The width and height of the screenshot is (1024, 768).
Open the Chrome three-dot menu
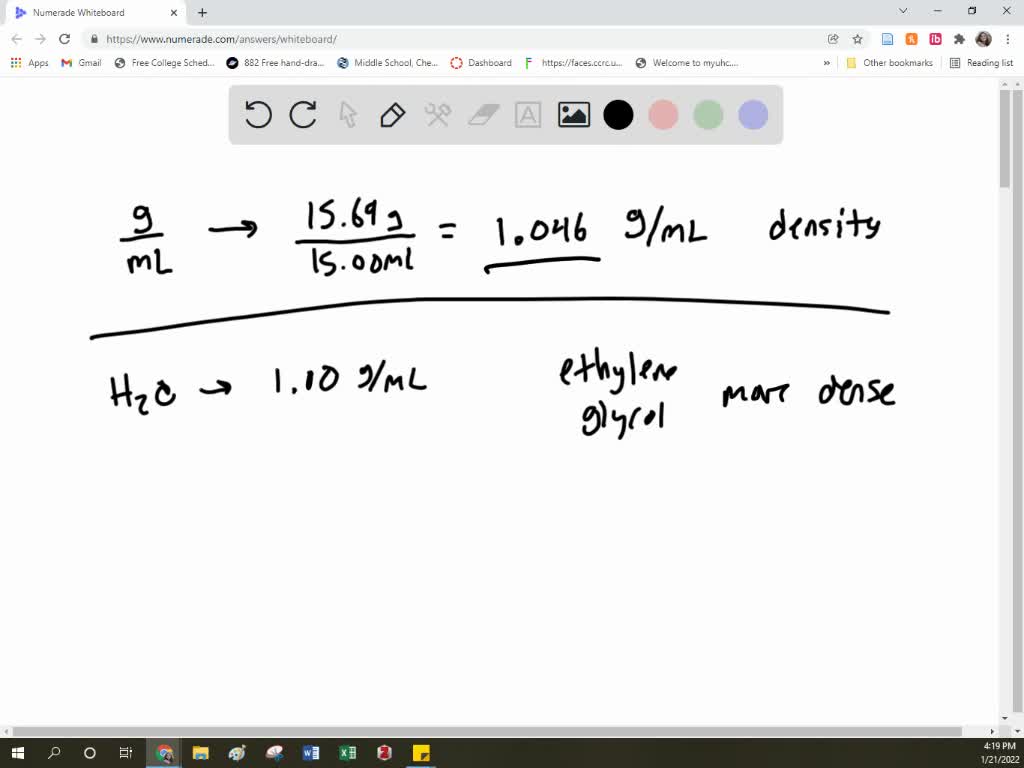coord(1005,37)
